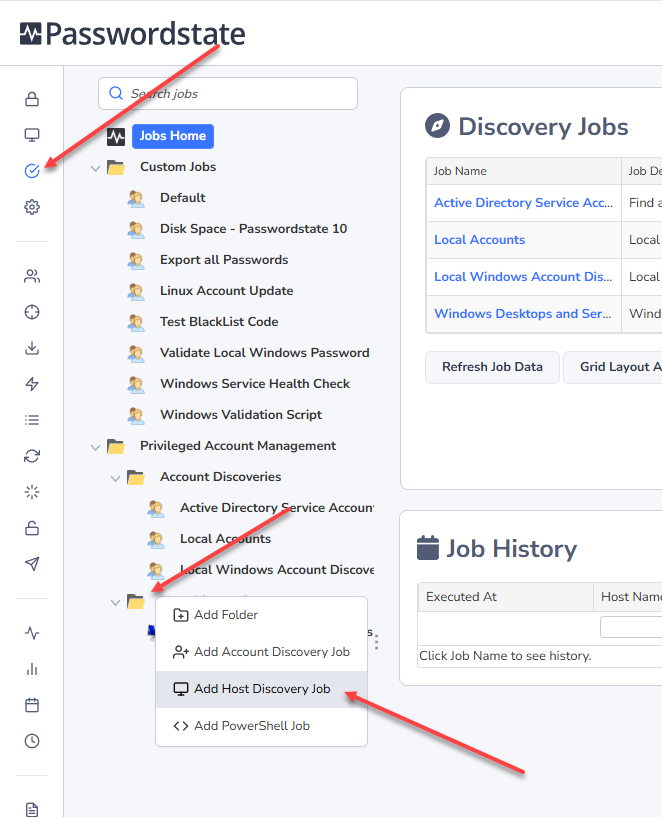Click the Executed At column header
This screenshot has width=662, height=817.
click(x=506, y=597)
